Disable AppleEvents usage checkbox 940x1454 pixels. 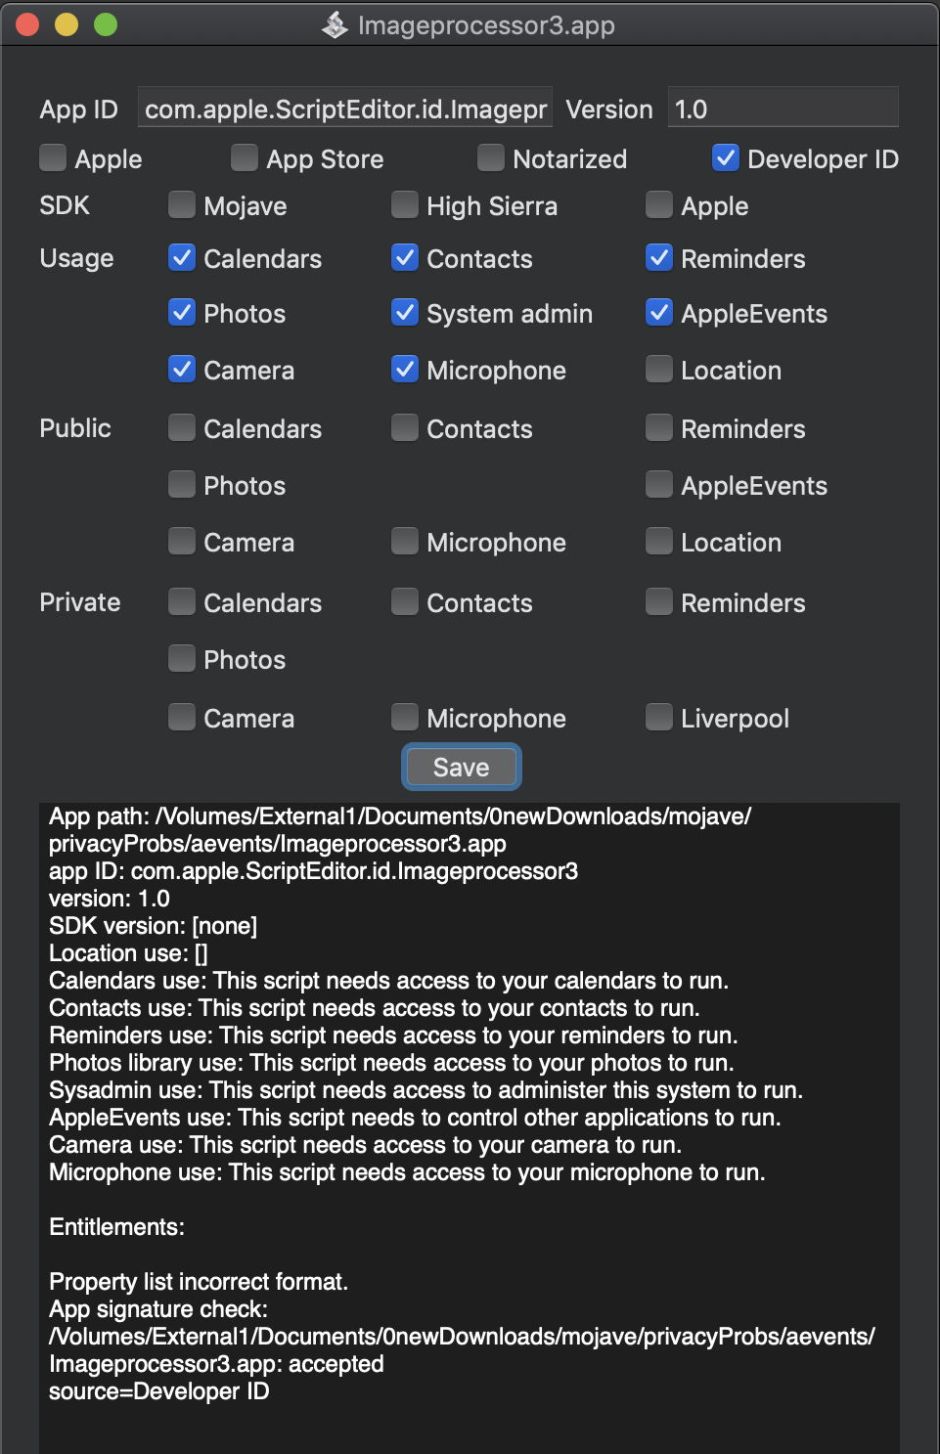(x=659, y=313)
